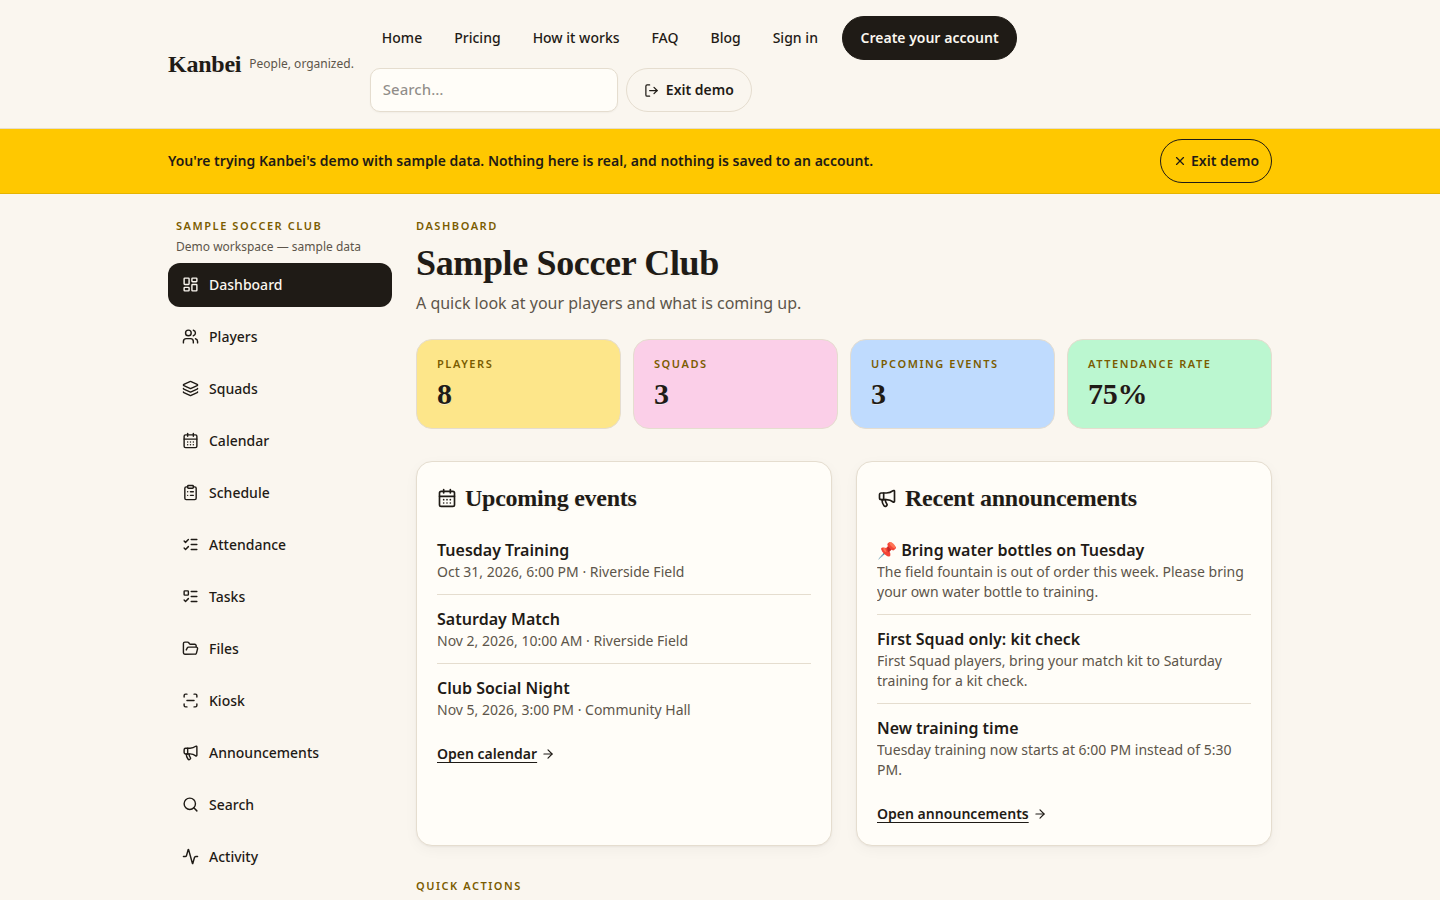1440x900 pixels.
Task: Open the Home nav item
Action: 402,38
